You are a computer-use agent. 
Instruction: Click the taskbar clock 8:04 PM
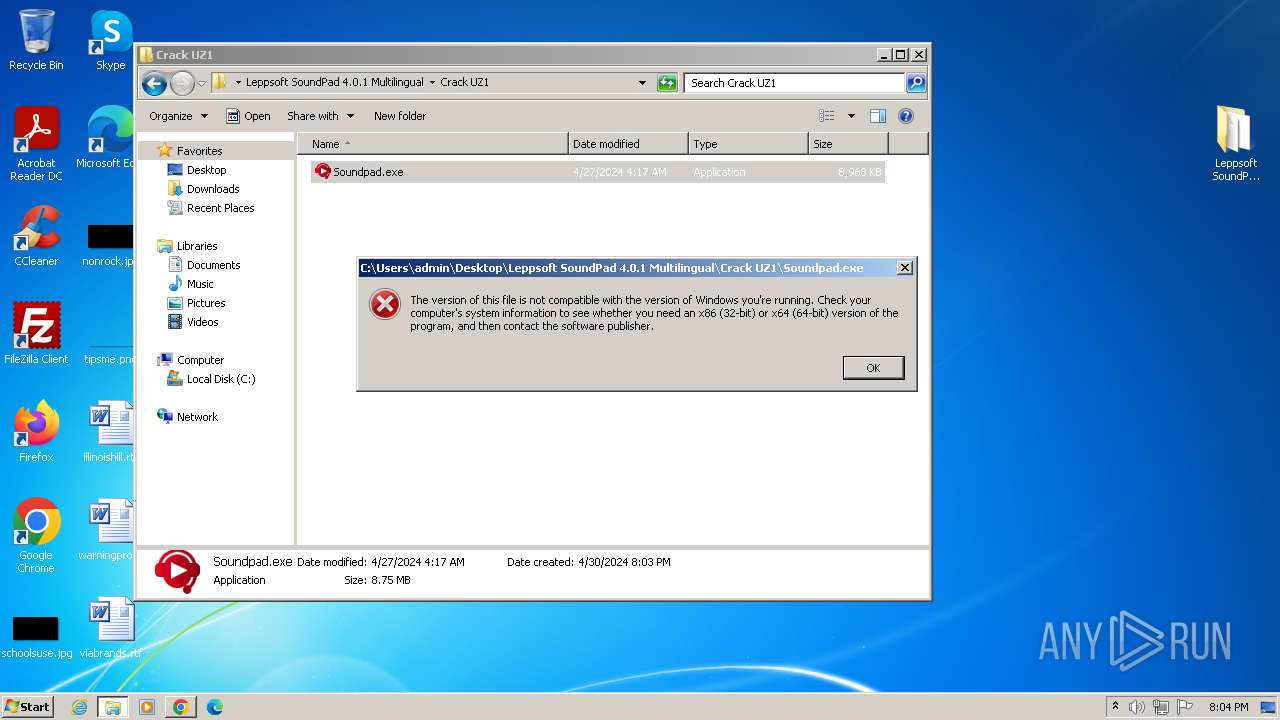coord(1228,707)
